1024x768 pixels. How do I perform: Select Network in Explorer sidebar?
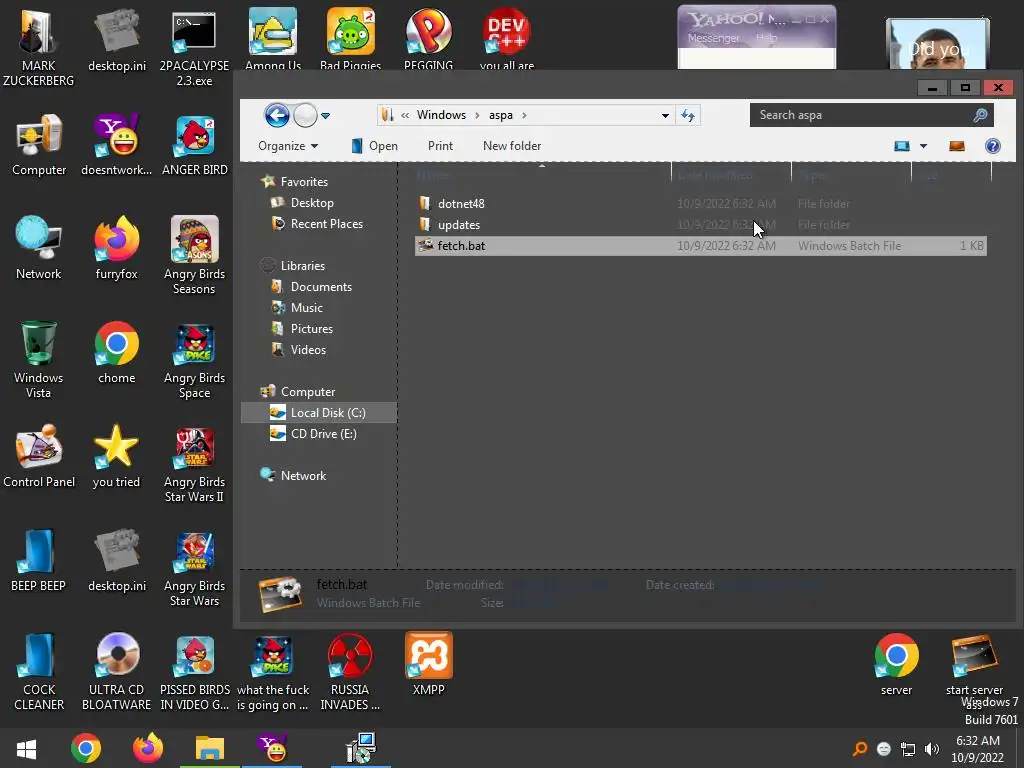(x=303, y=475)
